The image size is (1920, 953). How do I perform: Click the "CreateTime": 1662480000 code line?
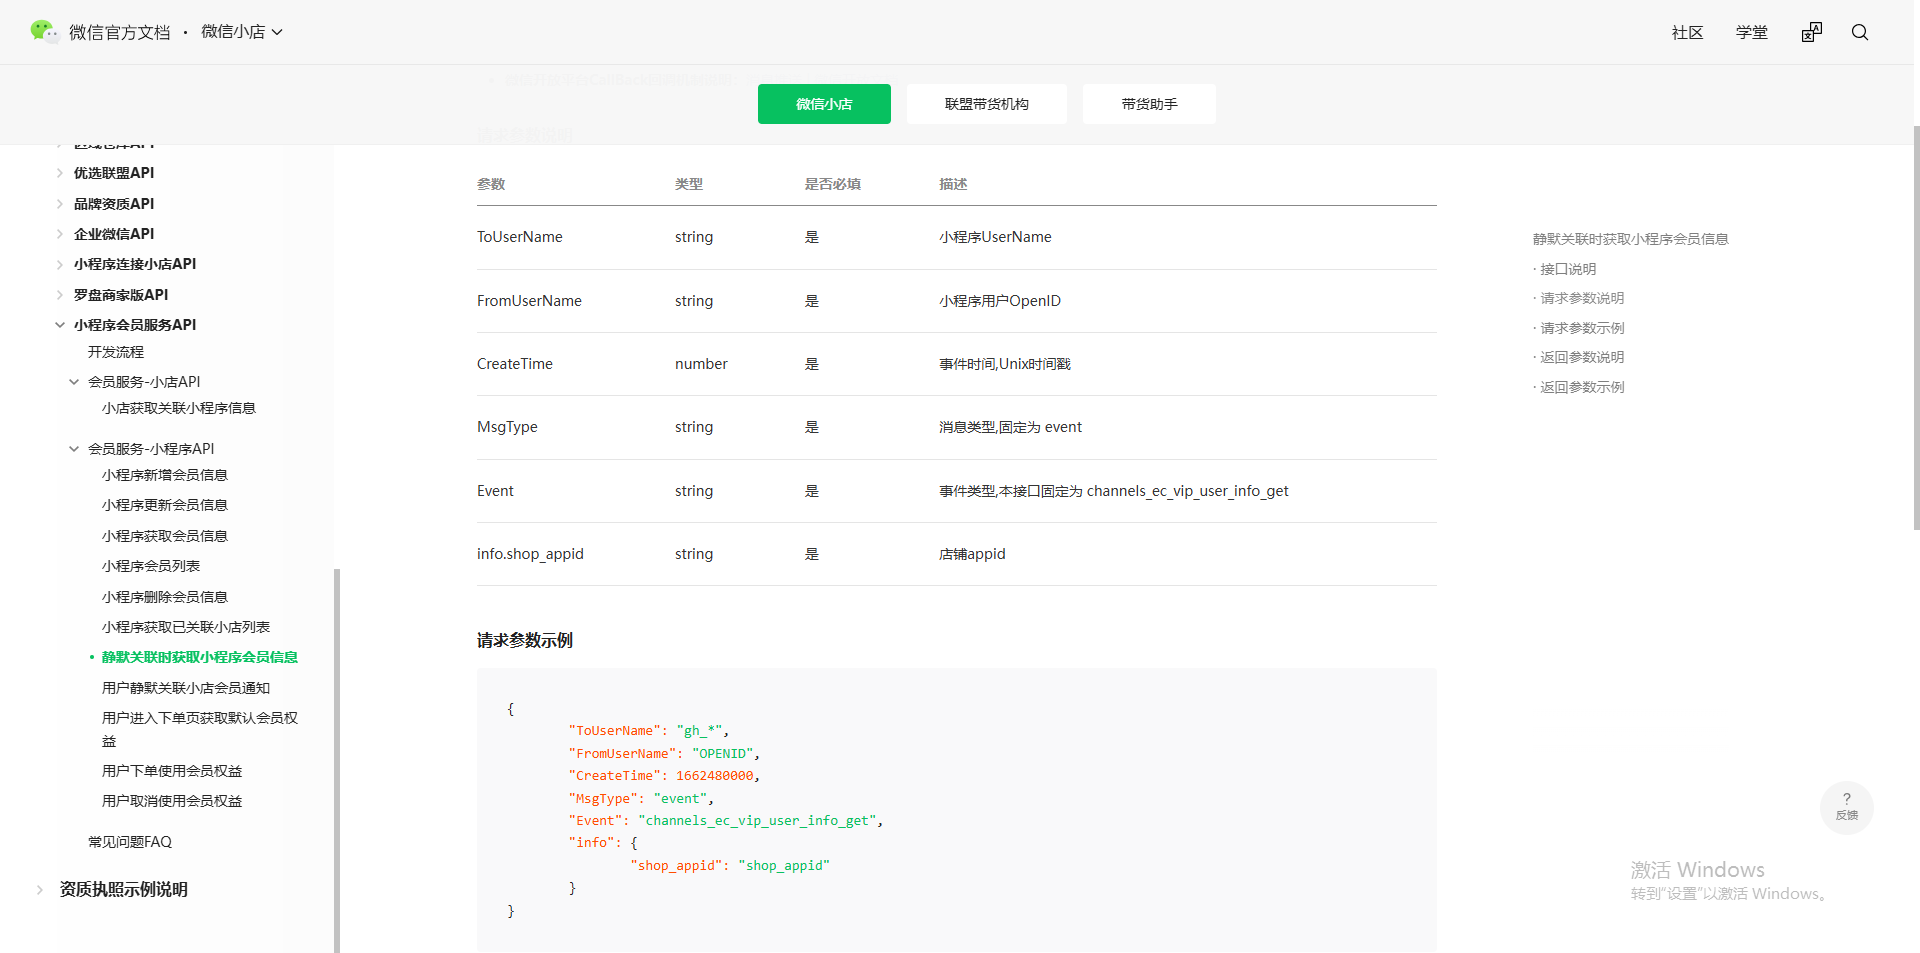(x=665, y=776)
